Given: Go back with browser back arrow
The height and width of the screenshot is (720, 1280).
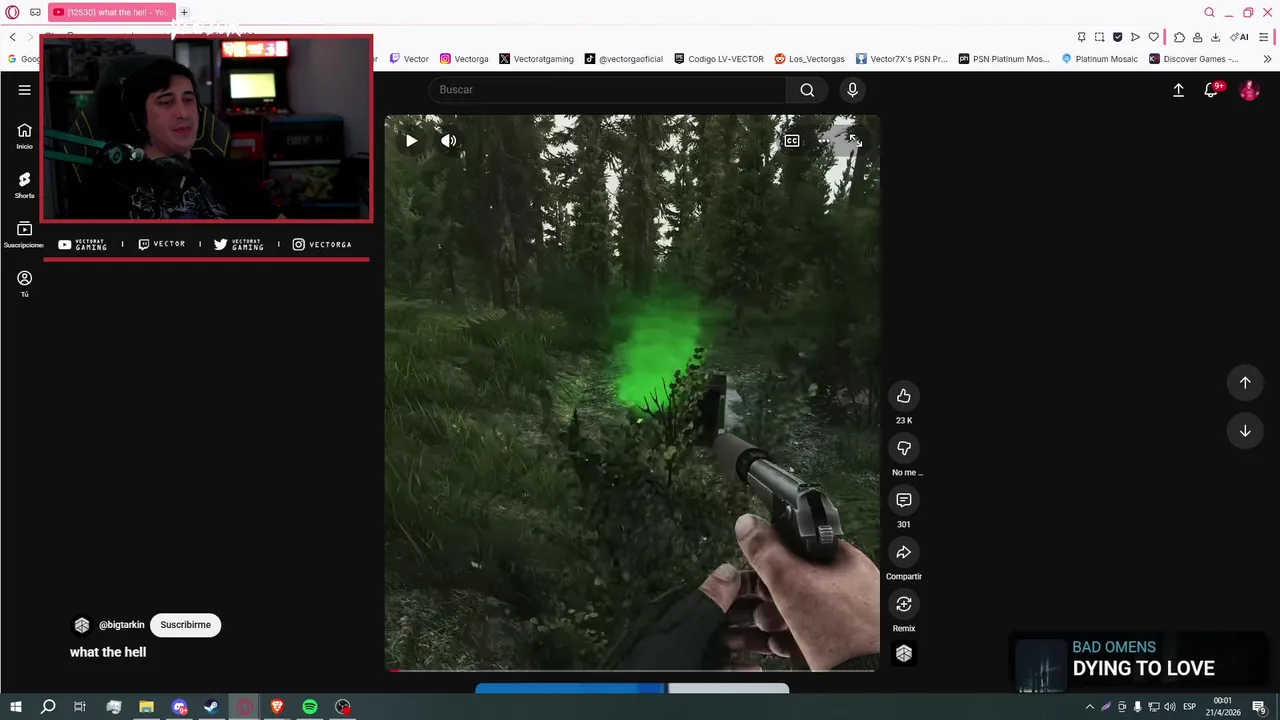Looking at the screenshot, I should pos(12,37).
